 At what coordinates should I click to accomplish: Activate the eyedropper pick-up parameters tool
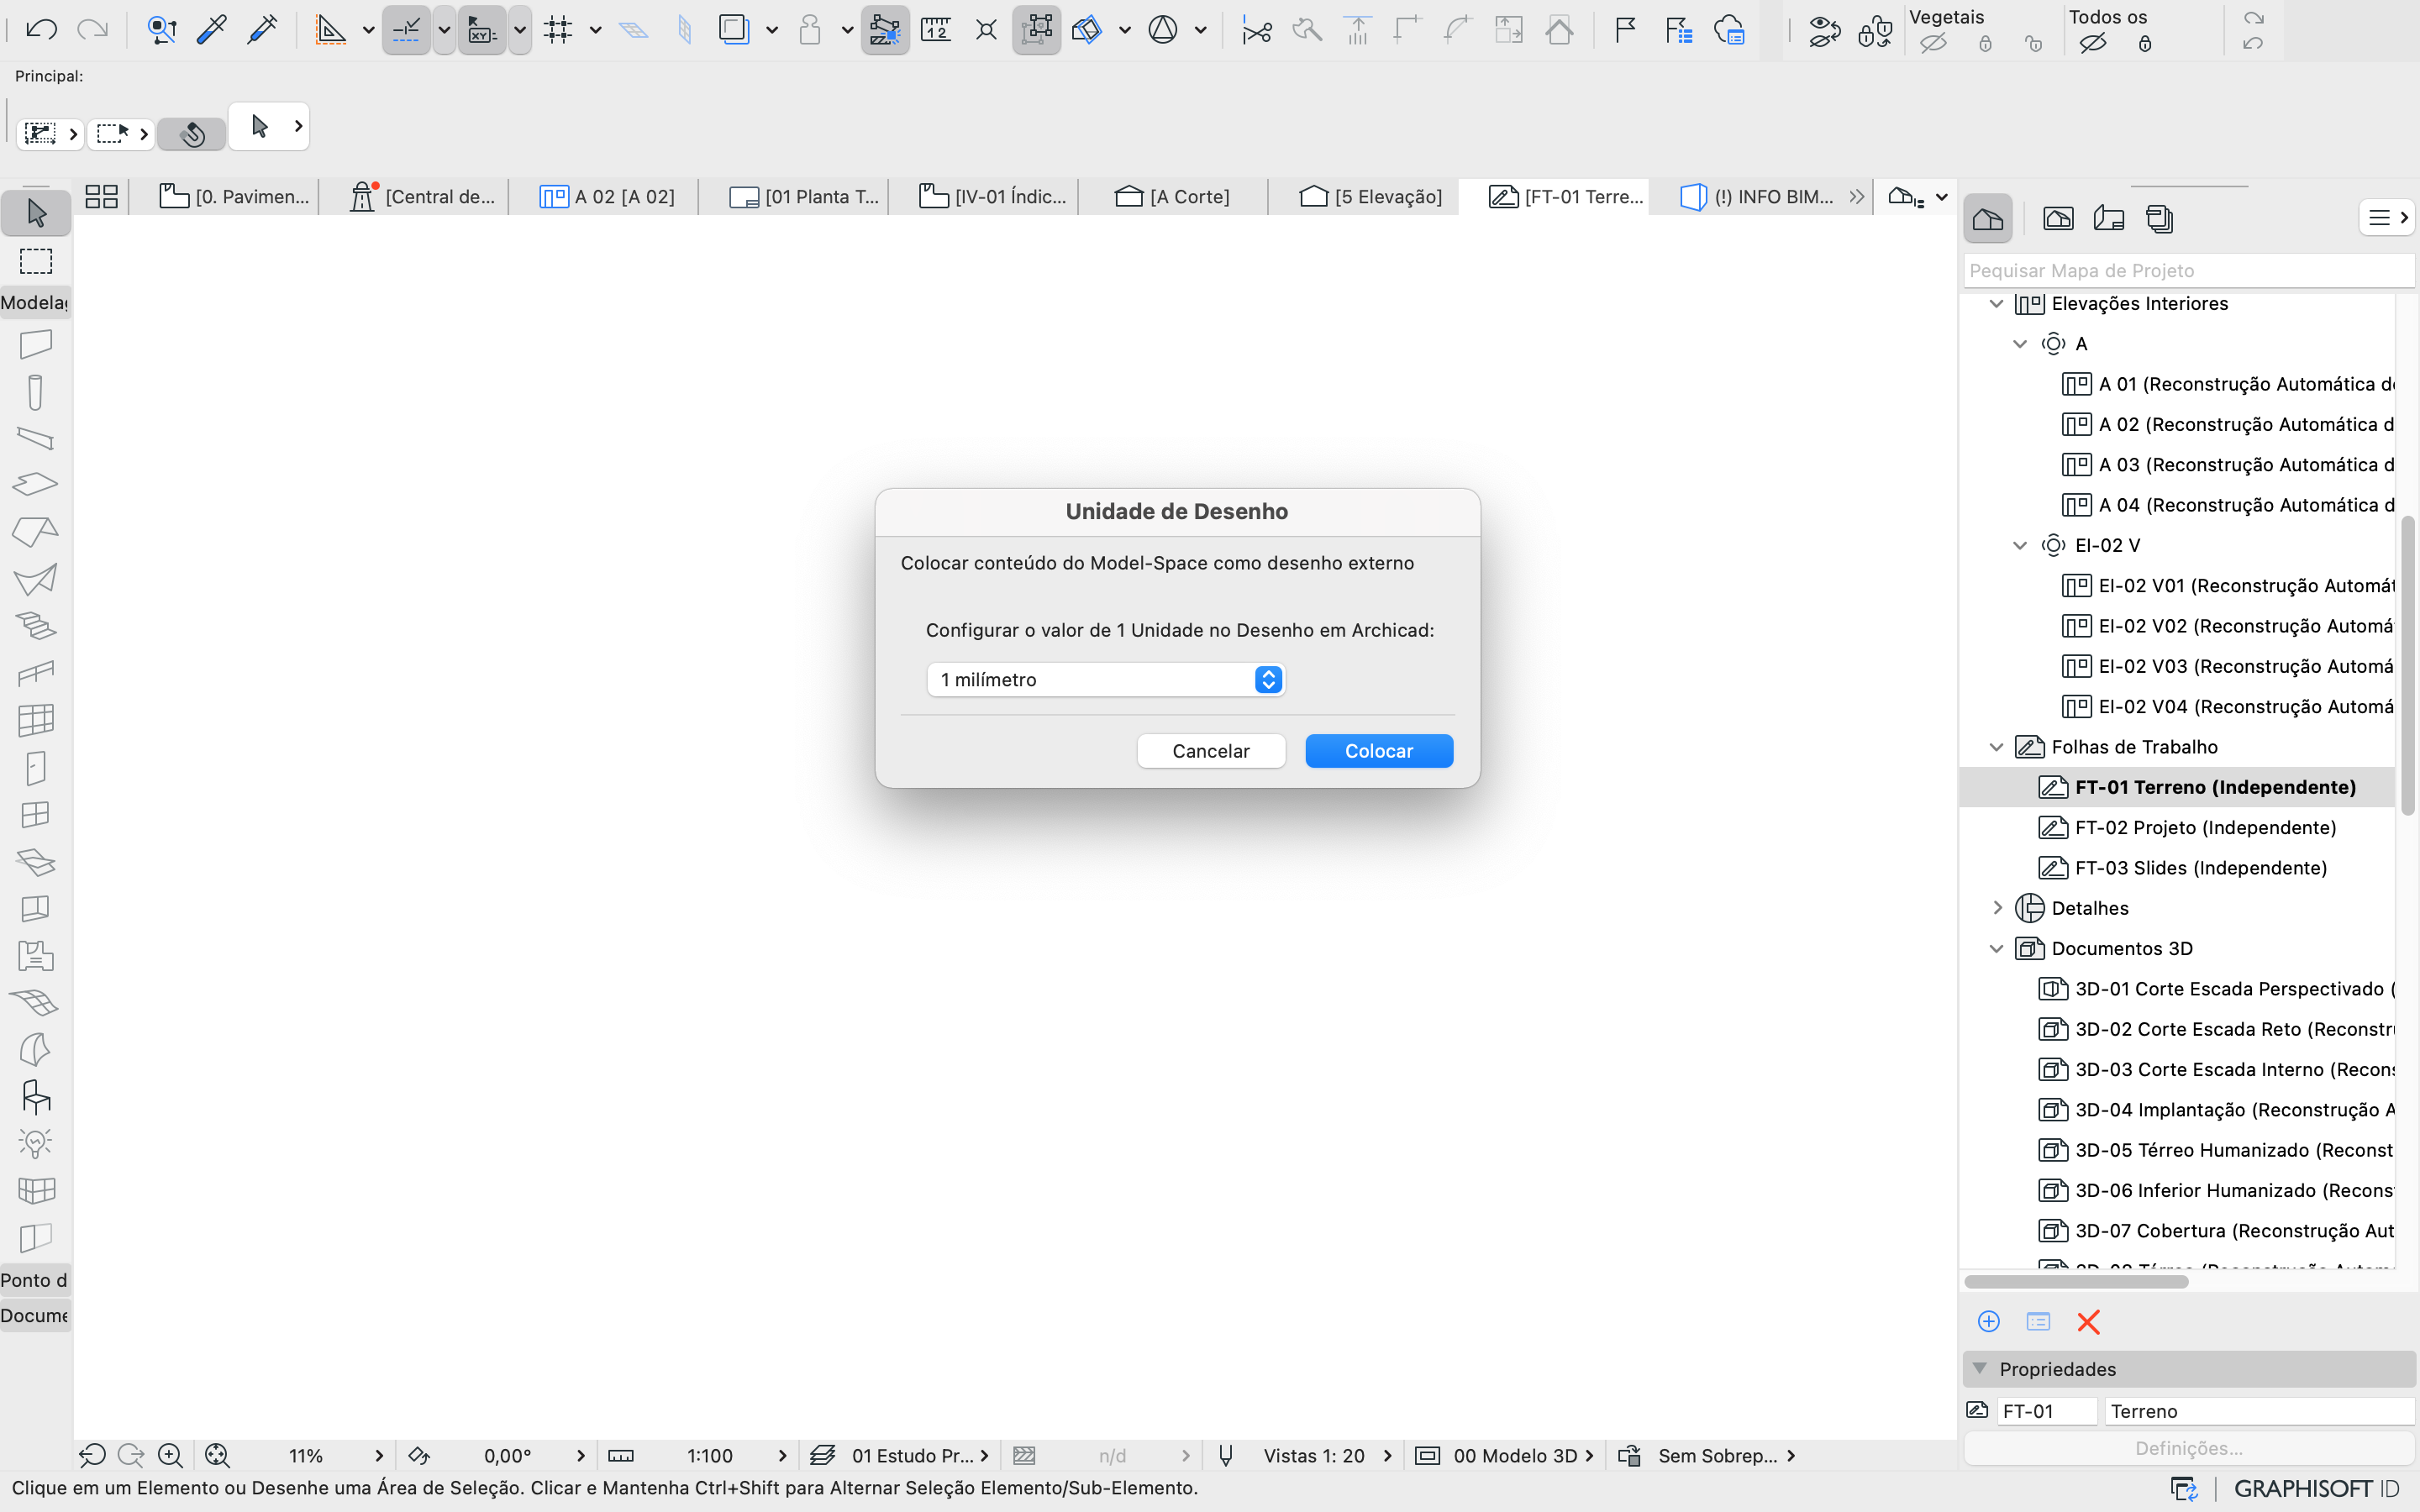point(211,29)
